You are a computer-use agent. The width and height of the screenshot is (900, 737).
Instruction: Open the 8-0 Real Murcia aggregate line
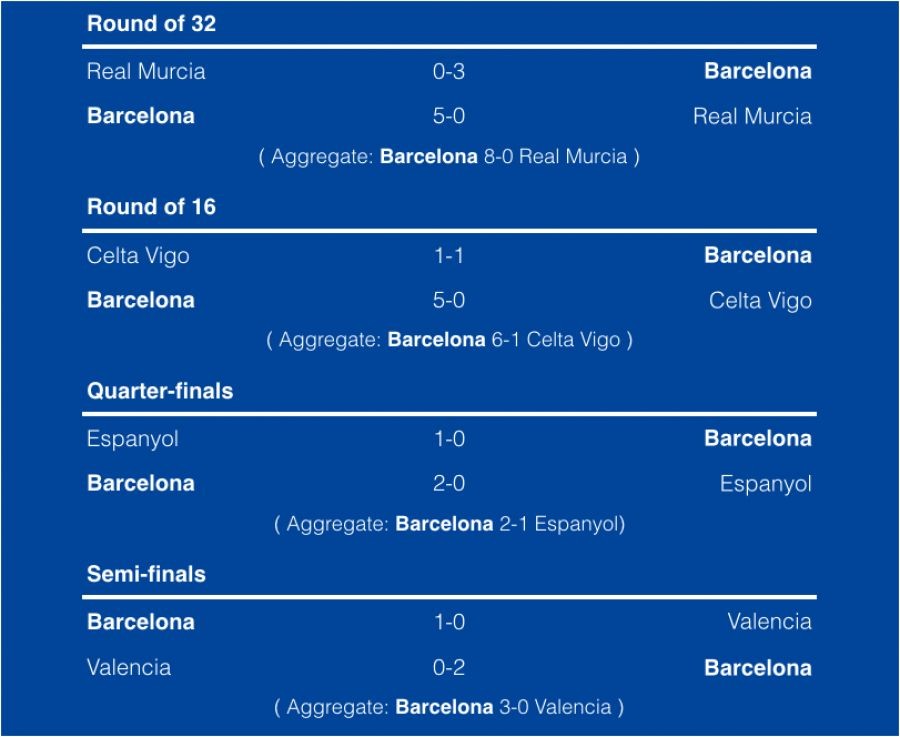tap(449, 157)
